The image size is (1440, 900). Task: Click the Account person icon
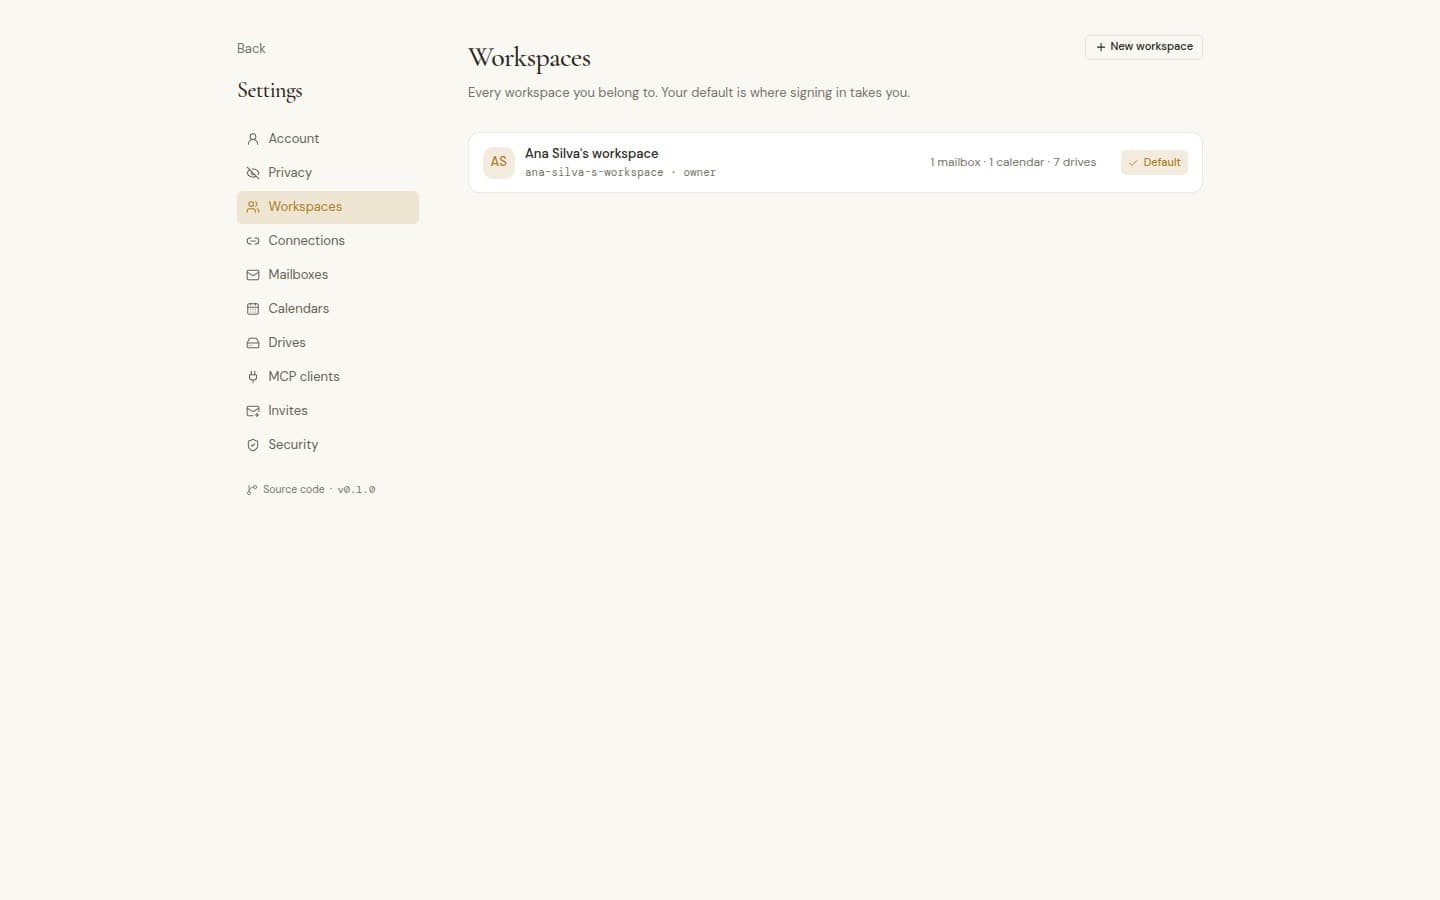point(253,139)
